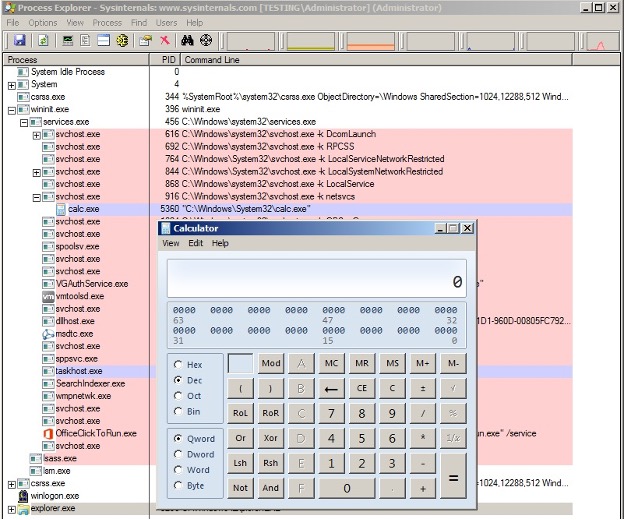Expand the explorer.exe node
Viewport: 624px width, 520px height.
(12, 509)
